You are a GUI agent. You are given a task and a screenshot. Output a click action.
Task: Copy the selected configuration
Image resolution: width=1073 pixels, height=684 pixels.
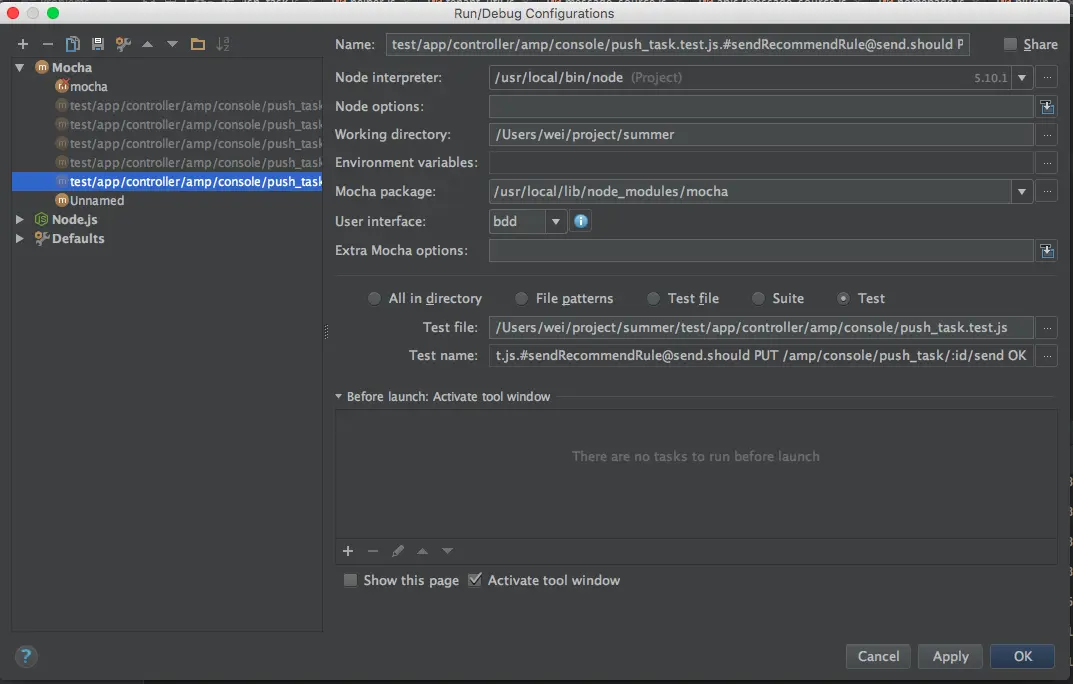click(73, 44)
